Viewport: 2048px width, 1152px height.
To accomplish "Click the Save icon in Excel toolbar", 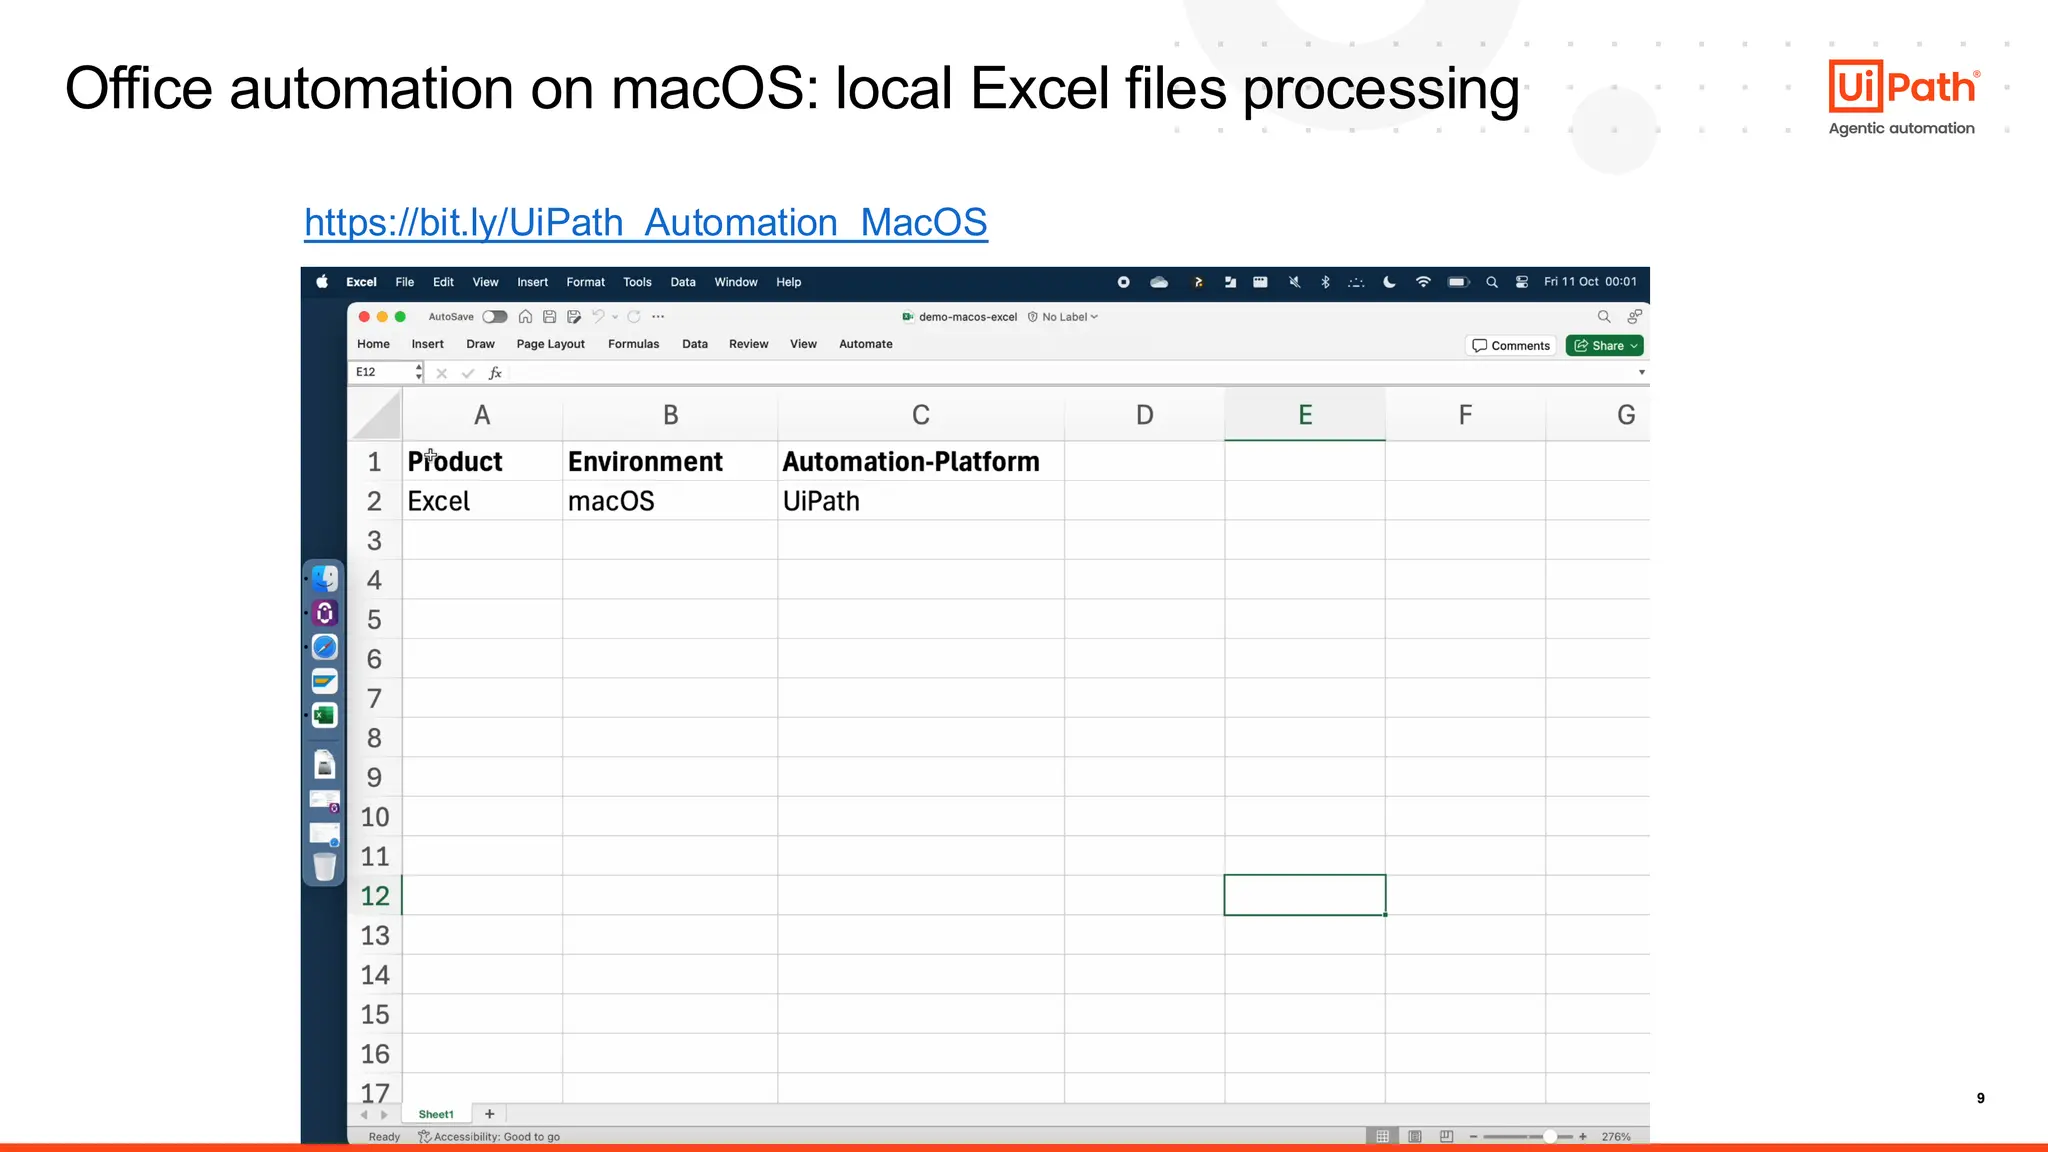I will (x=549, y=317).
